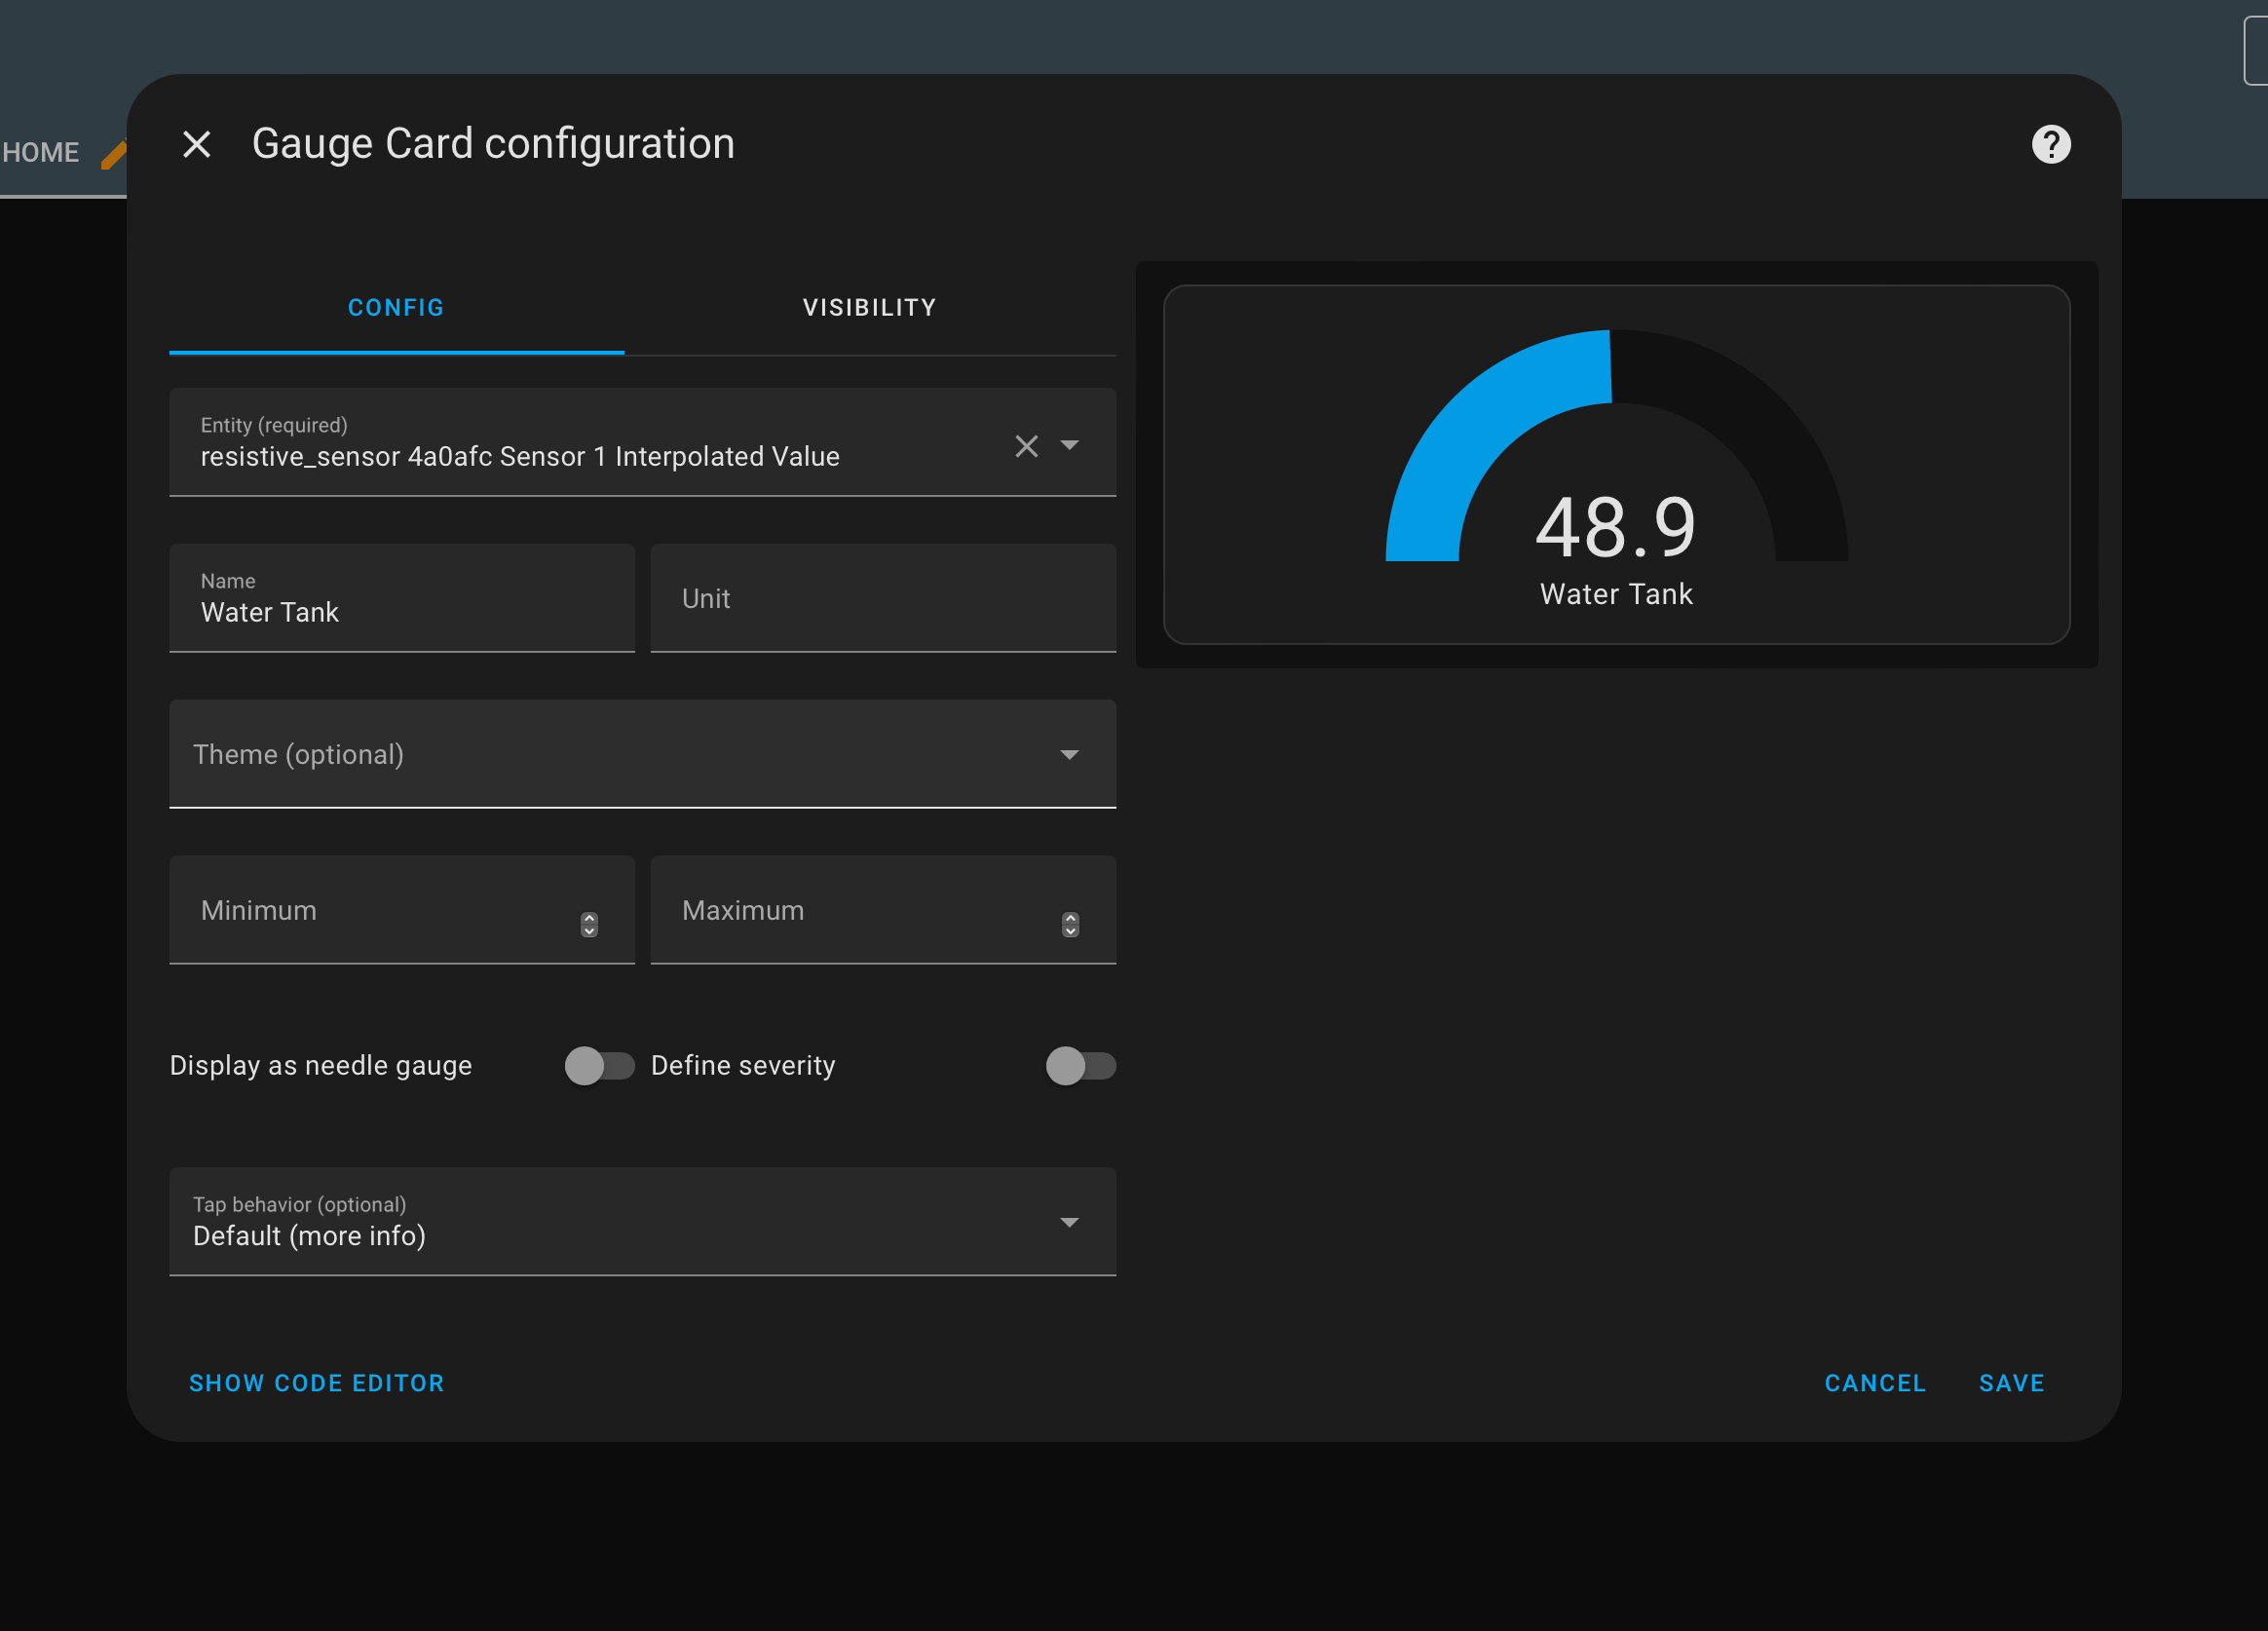Turn on Define severity switch
2268x1631 pixels.
1080,1066
